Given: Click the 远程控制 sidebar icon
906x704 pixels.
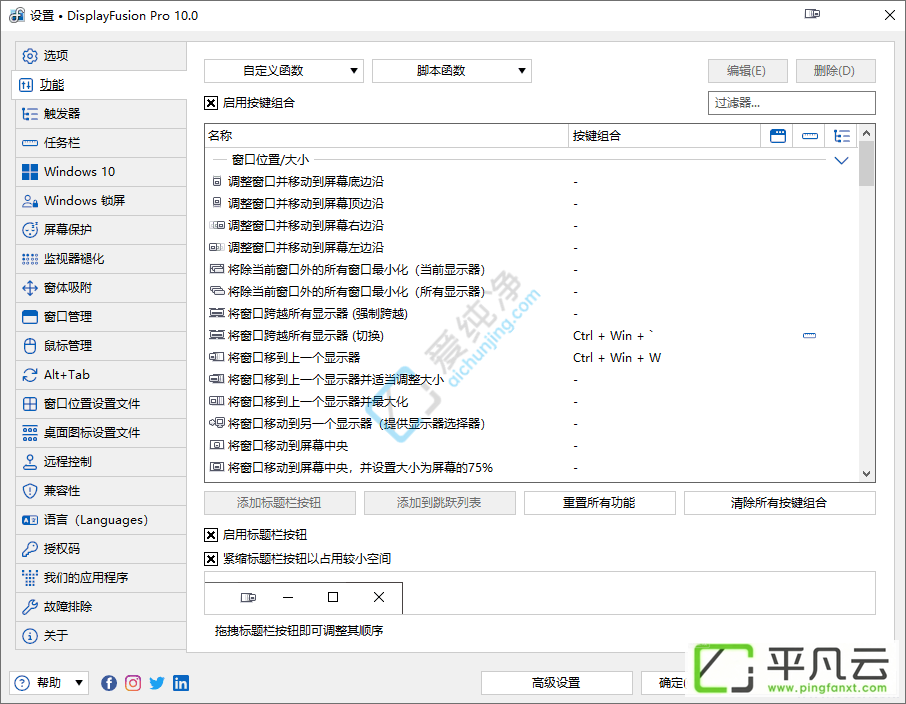Looking at the screenshot, I should pos(30,462).
